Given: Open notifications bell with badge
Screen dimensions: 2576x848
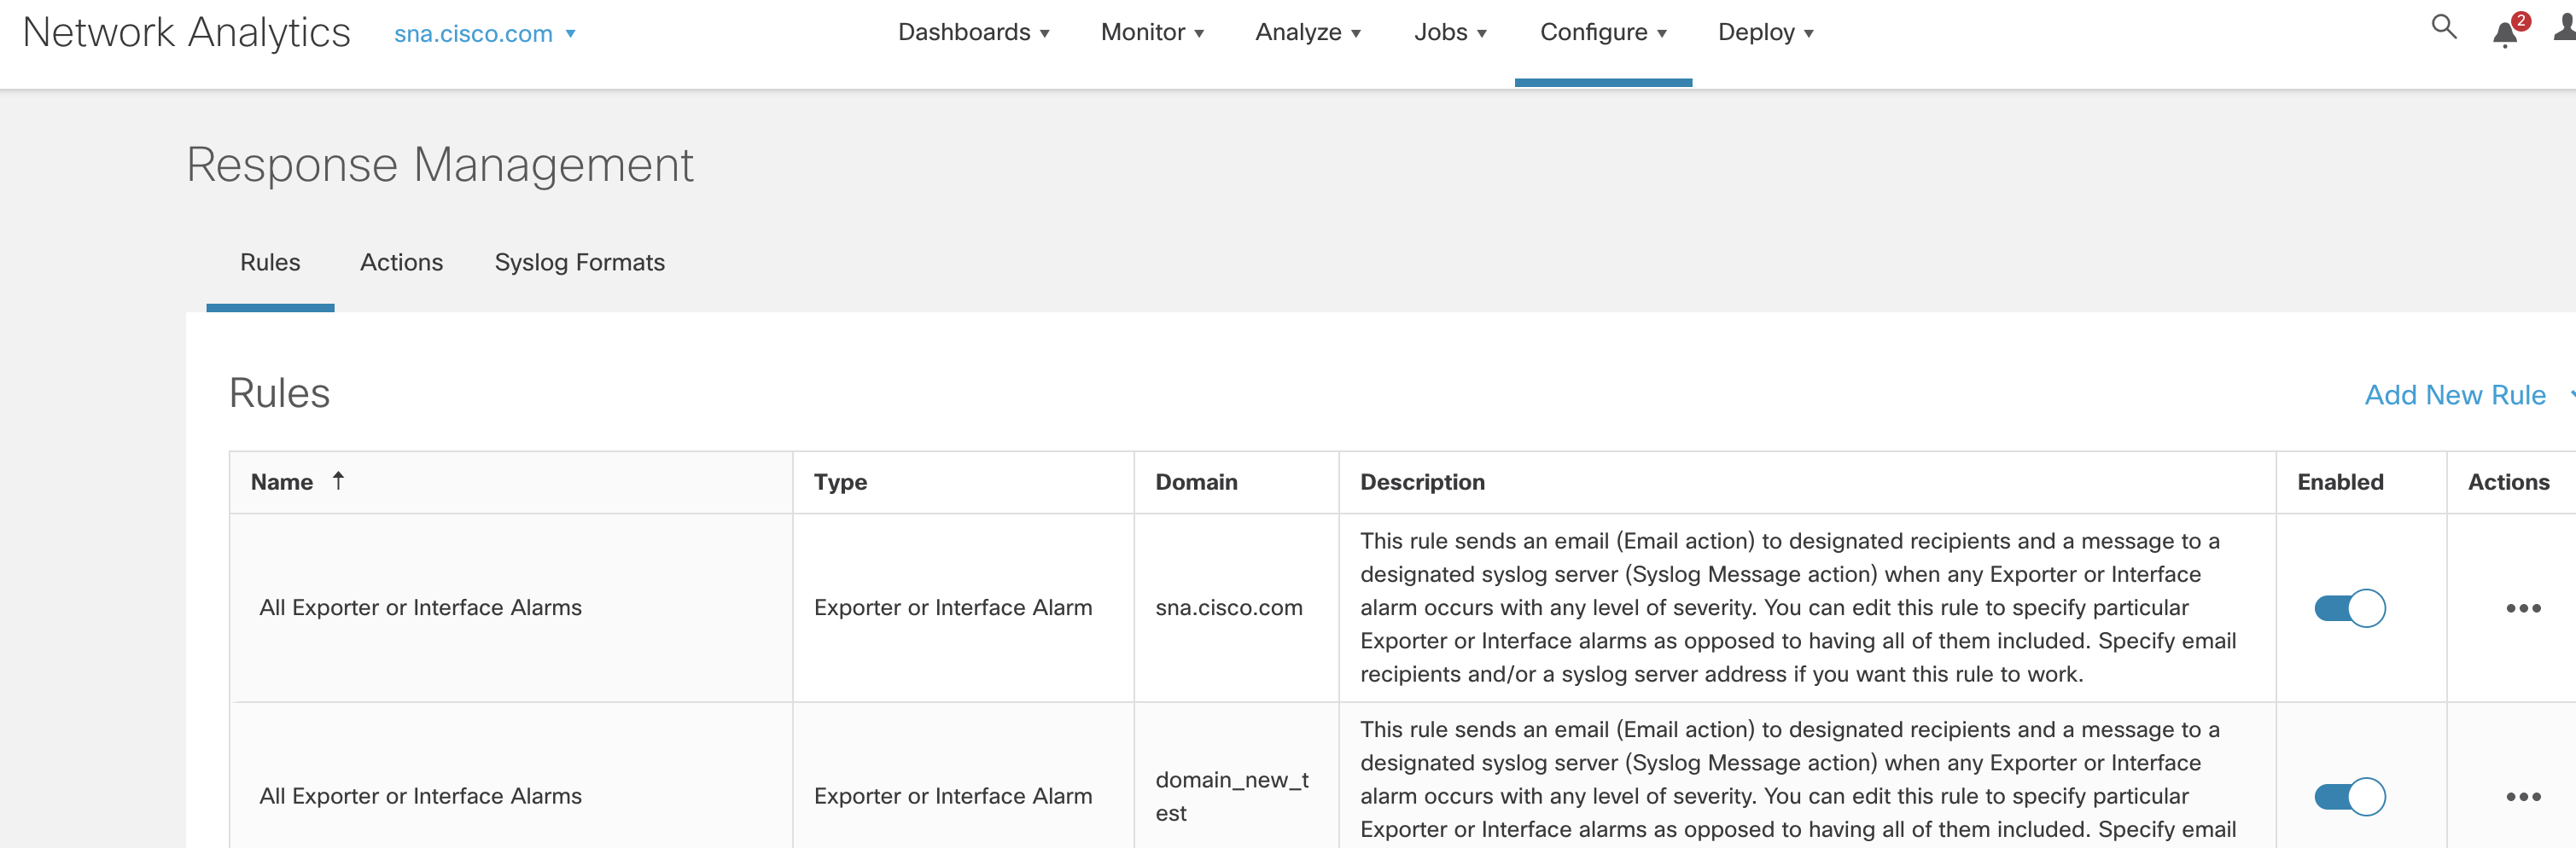Looking at the screenshot, I should tap(2508, 31).
